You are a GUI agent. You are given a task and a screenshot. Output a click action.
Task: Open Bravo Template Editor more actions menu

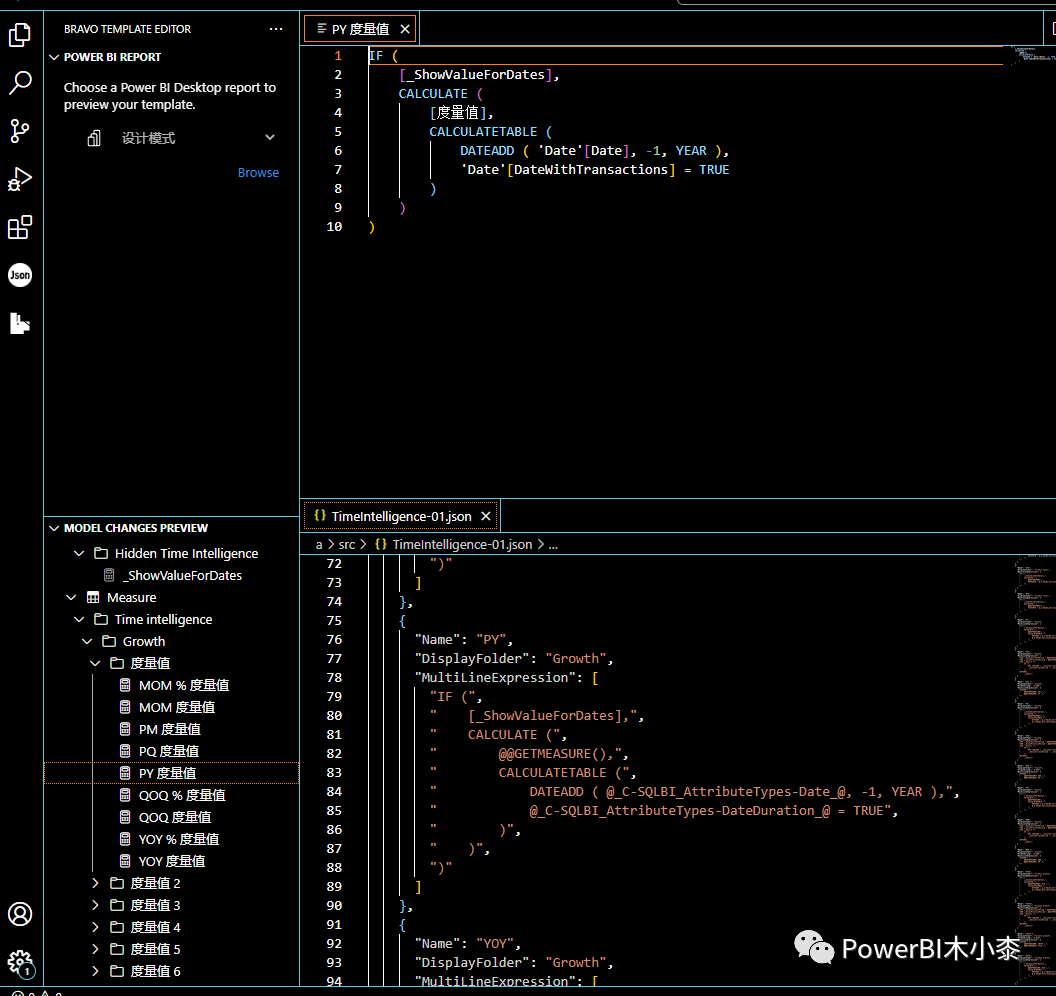coord(275,29)
